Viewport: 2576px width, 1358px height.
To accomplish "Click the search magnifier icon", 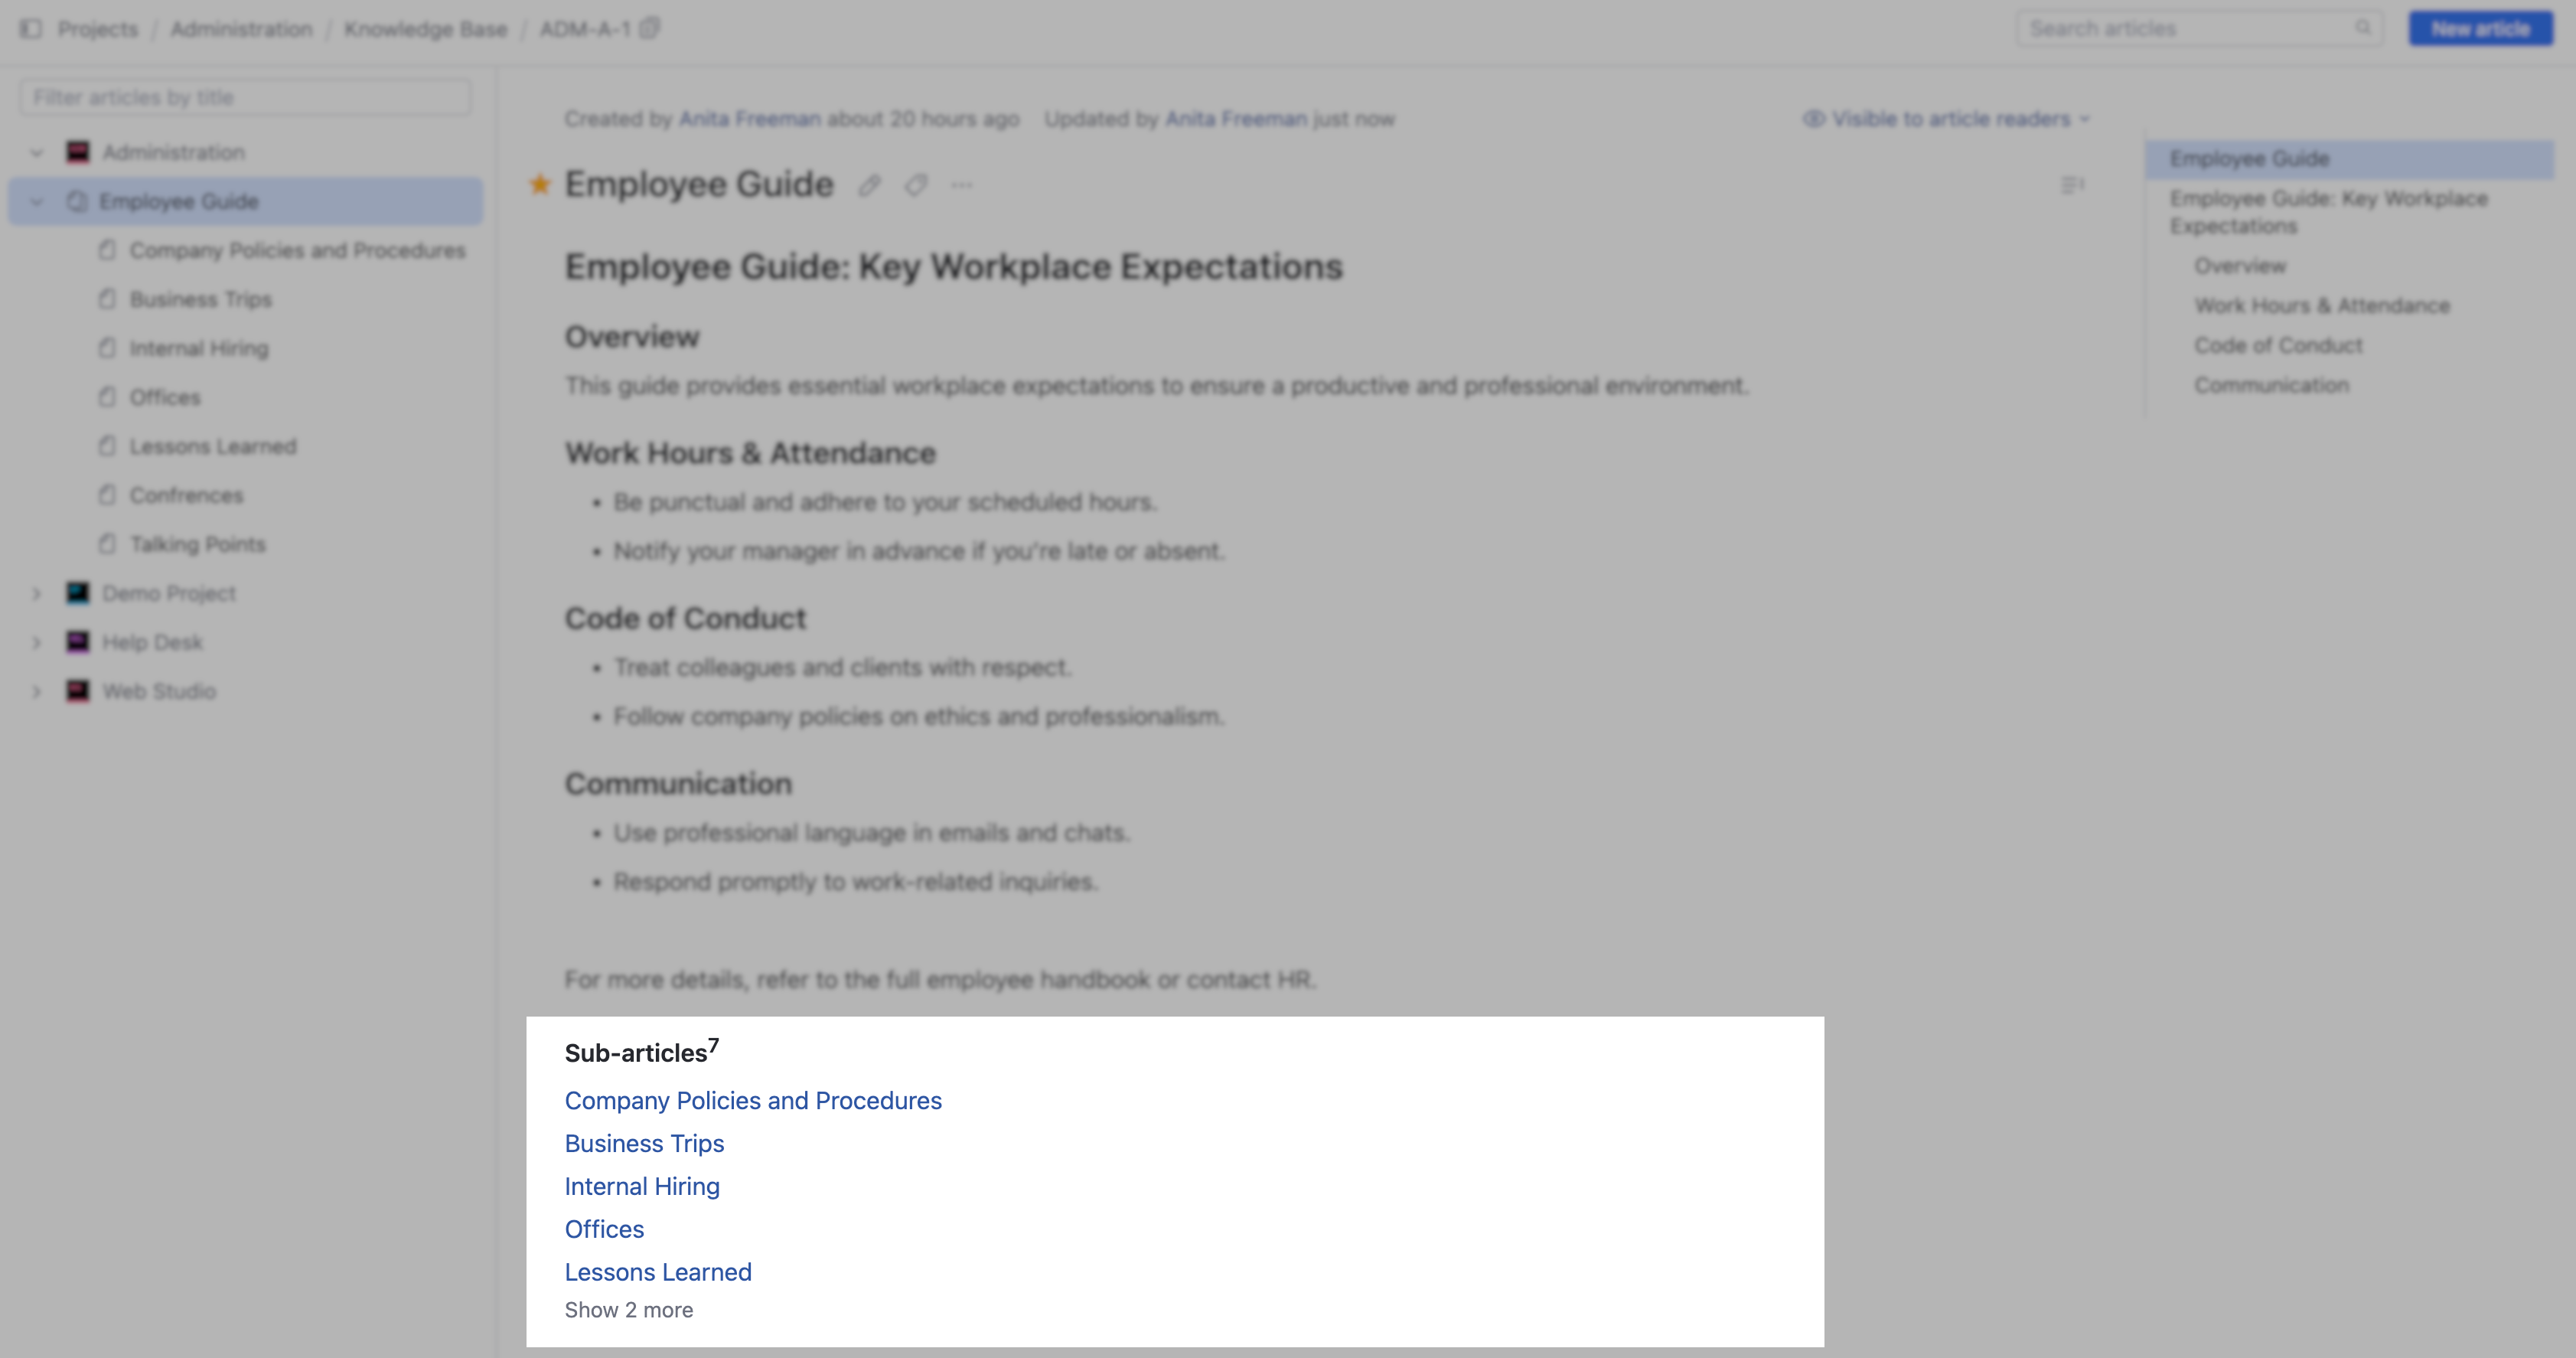I will [2363, 28].
